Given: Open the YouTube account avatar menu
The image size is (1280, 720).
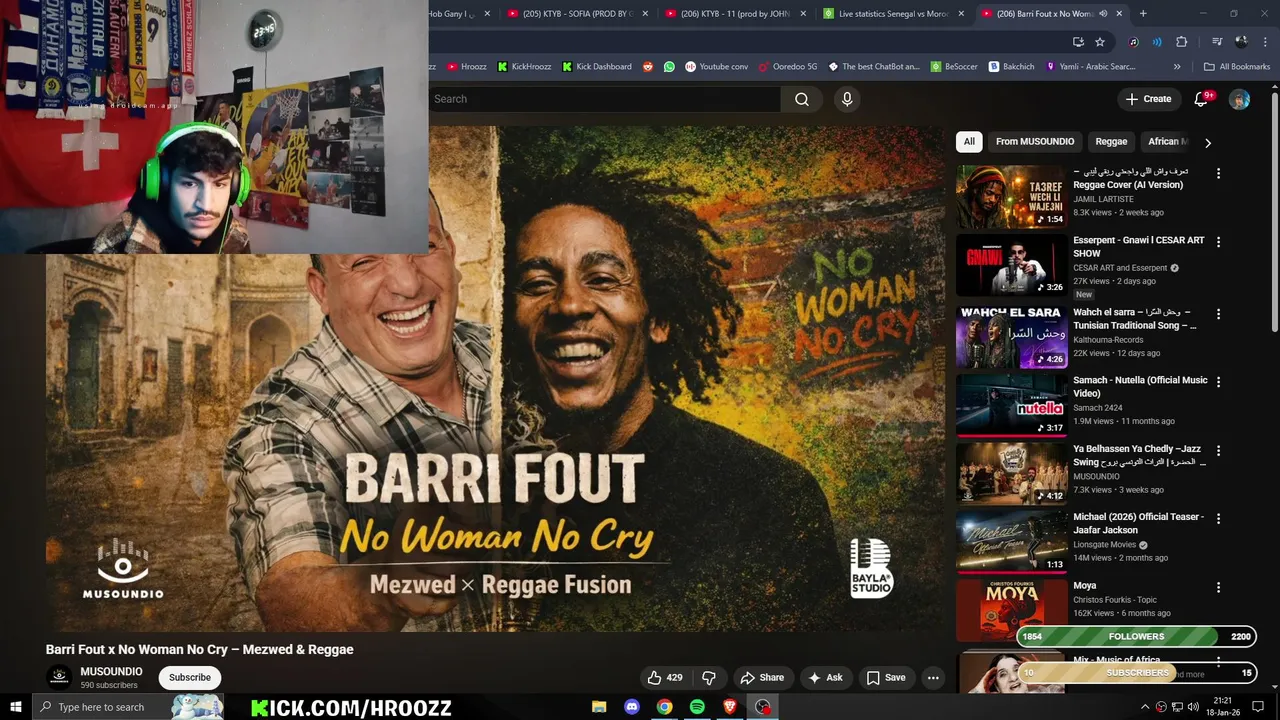Looking at the screenshot, I should tap(1239, 99).
